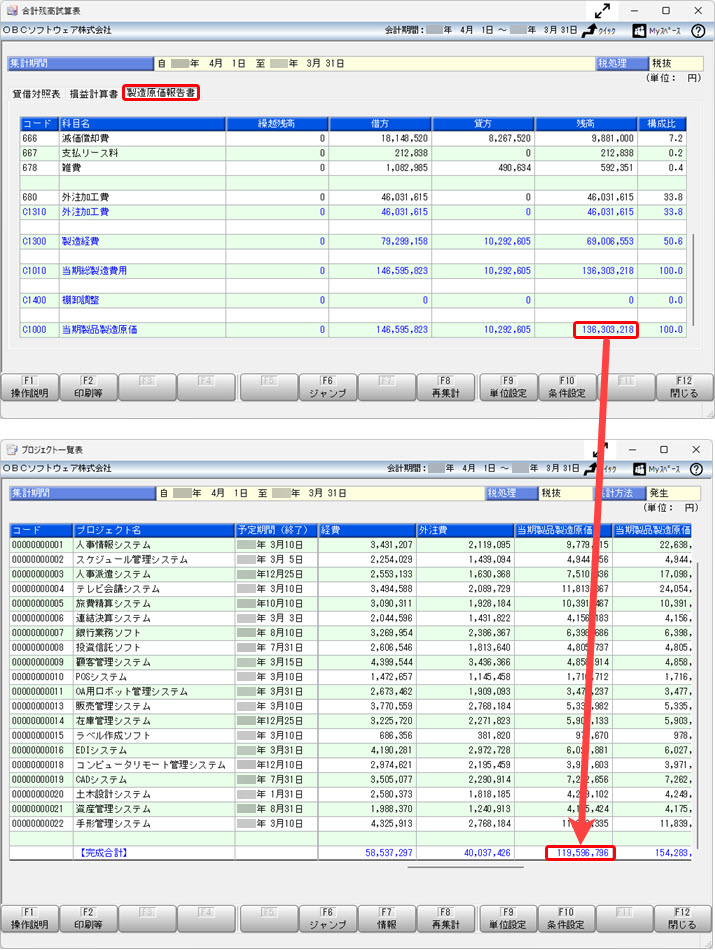The image size is (715, 950).
Task: Select C1300 製造経費 row
Action: (x=353, y=241)
